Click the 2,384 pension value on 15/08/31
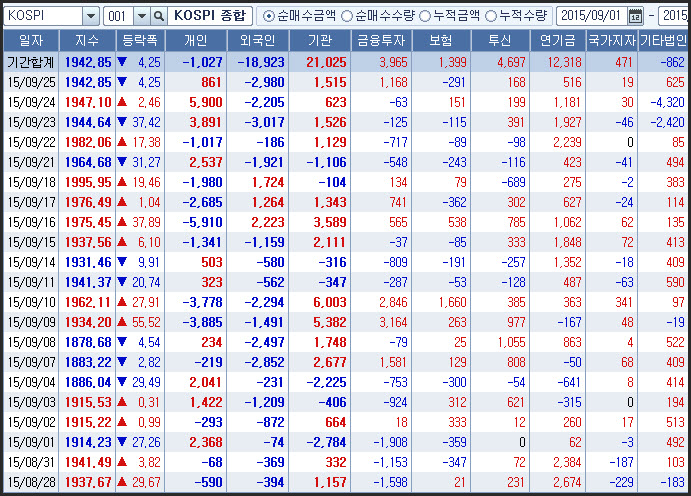 568,462
